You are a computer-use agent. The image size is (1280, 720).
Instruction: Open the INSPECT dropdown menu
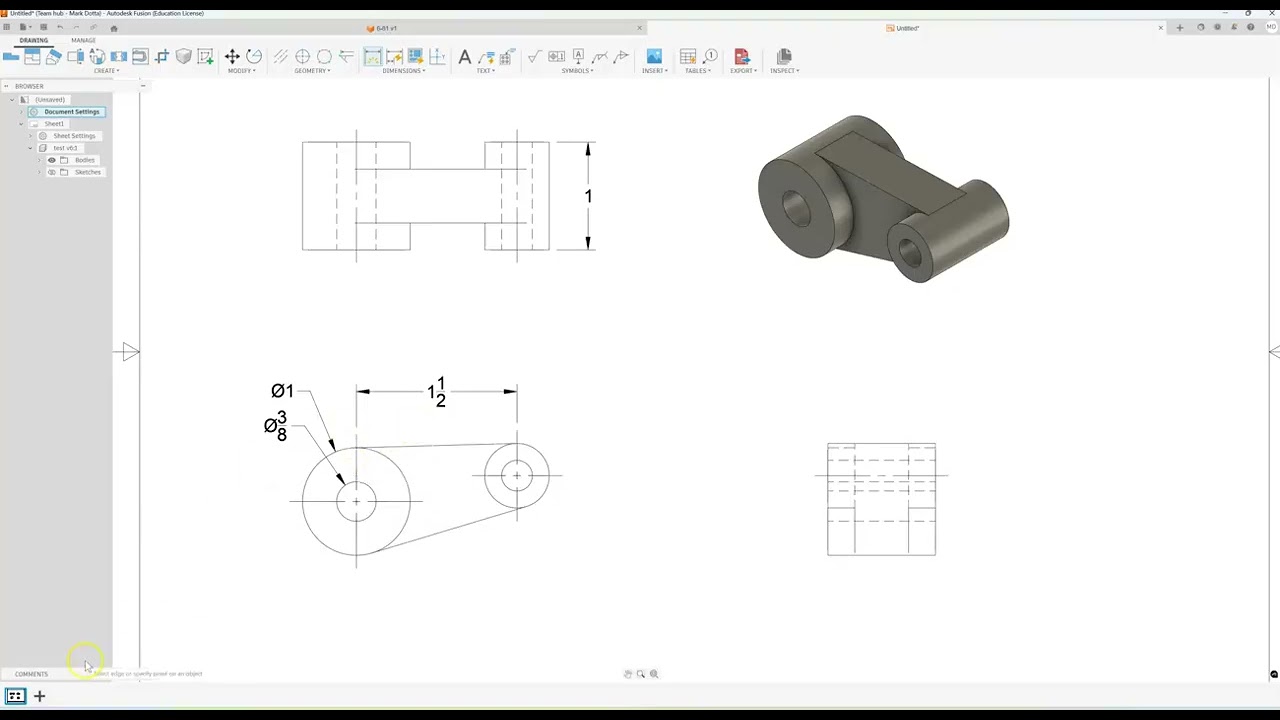(784, 71)
